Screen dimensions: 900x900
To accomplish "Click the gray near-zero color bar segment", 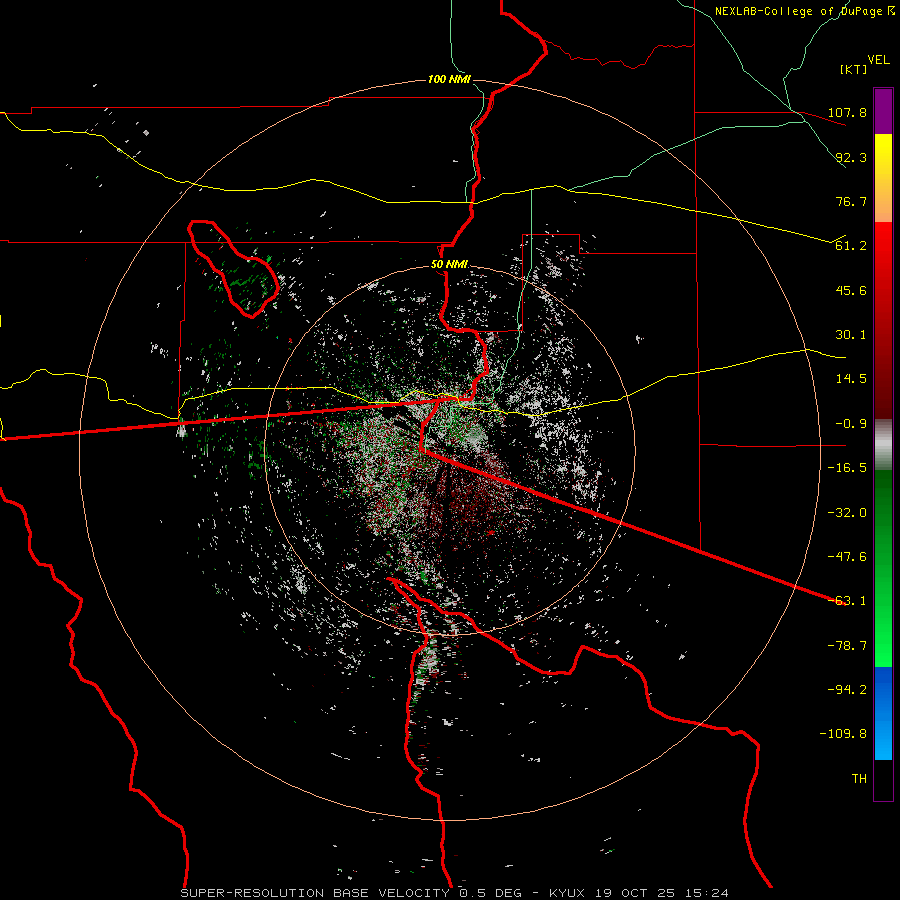I will 883,445.
